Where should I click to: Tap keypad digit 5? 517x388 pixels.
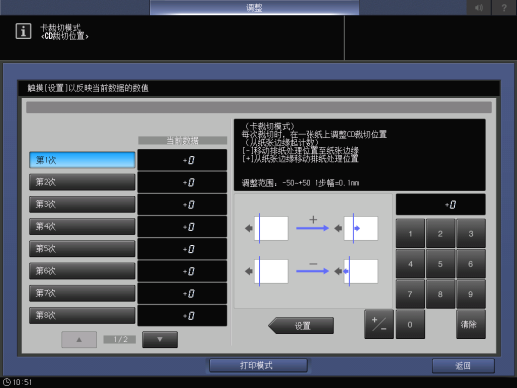coord(440,264)
